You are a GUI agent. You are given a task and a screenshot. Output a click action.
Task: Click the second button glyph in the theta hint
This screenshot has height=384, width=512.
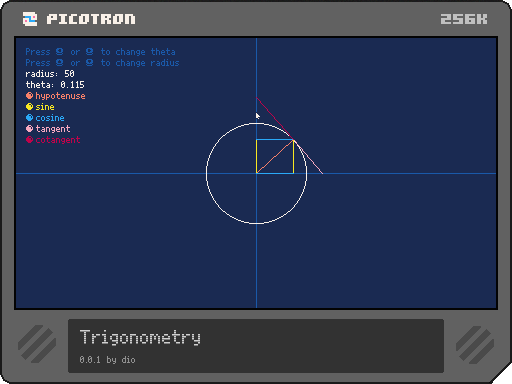89,52
